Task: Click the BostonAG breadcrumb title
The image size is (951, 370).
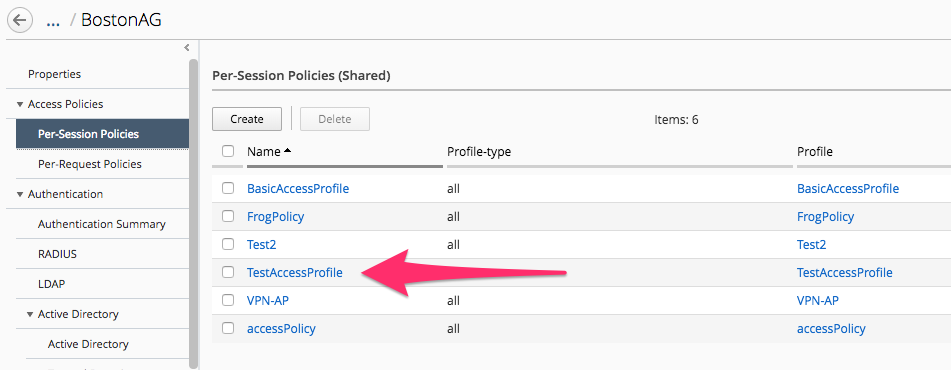Action: click(x=121, y=20)
